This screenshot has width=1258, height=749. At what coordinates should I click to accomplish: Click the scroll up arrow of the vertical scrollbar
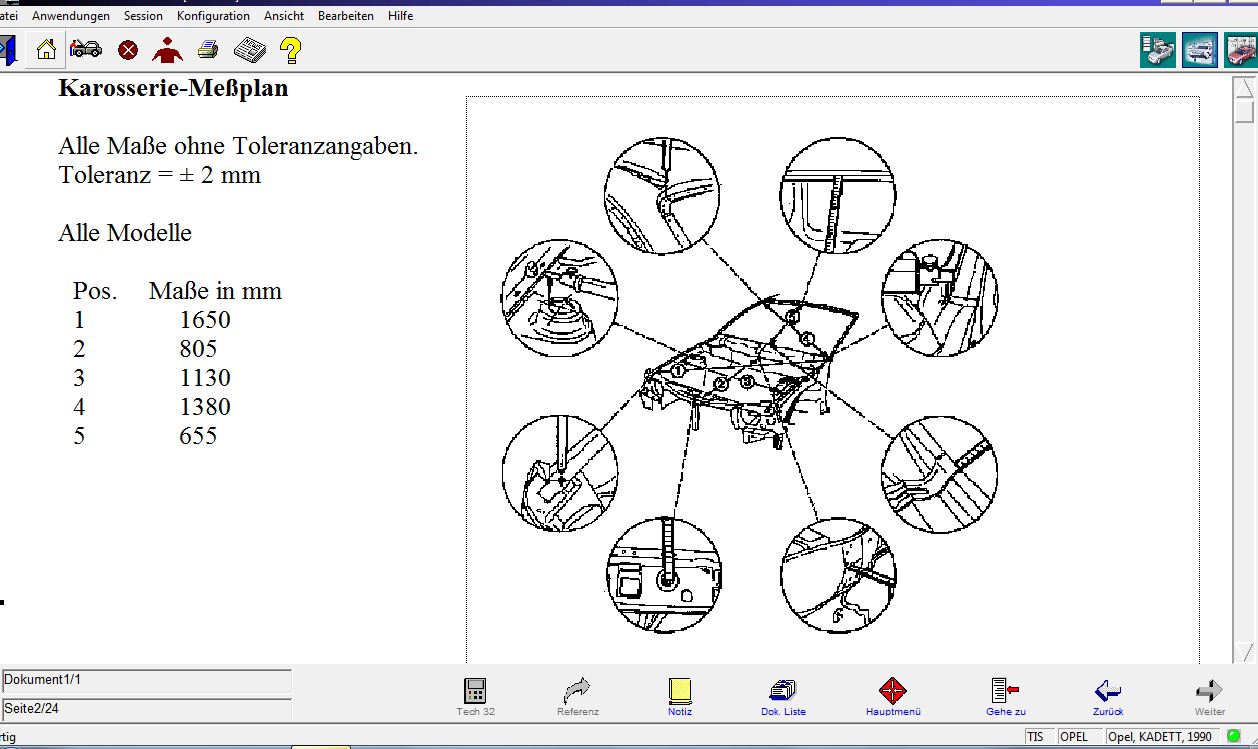(x=1244, y=87)
